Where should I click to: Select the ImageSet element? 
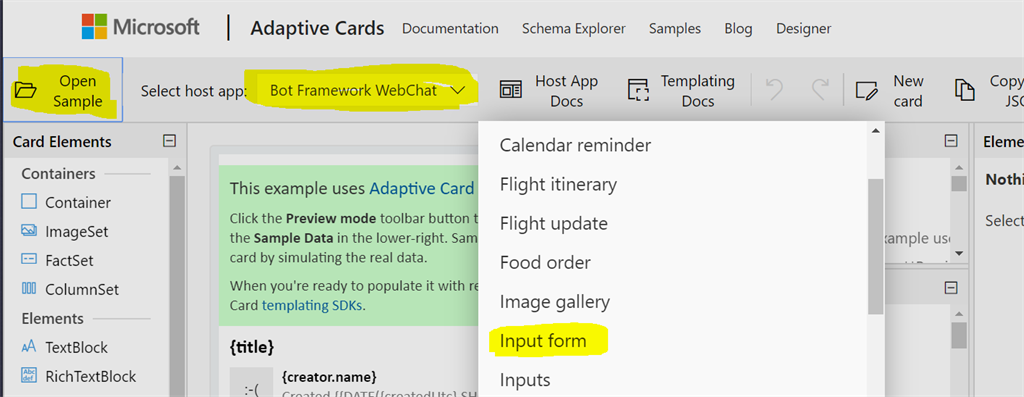(65, 231)
